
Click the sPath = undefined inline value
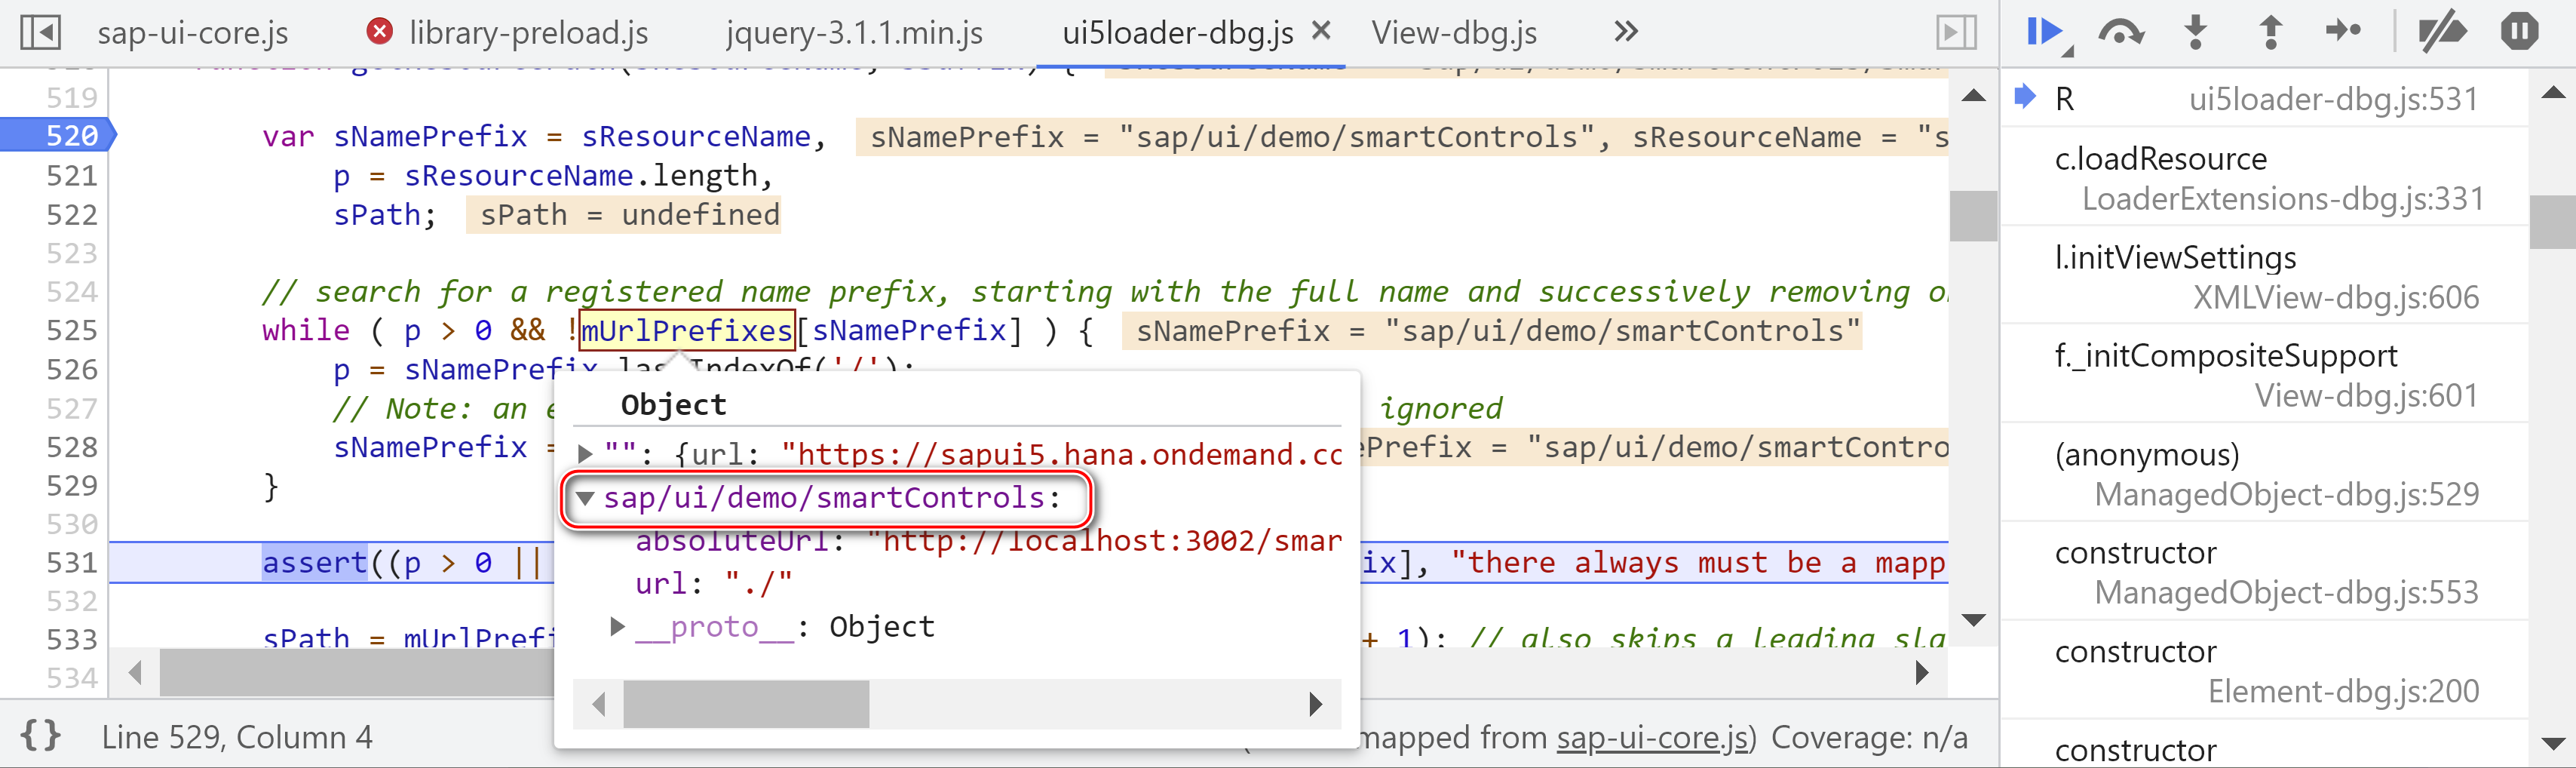[624, 215]
